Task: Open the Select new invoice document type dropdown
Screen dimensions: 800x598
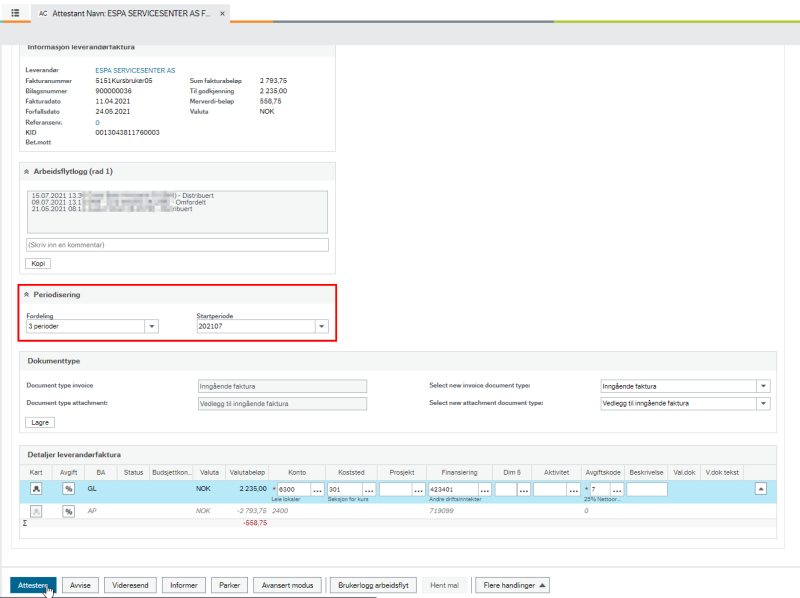Action: pos(763,386)
